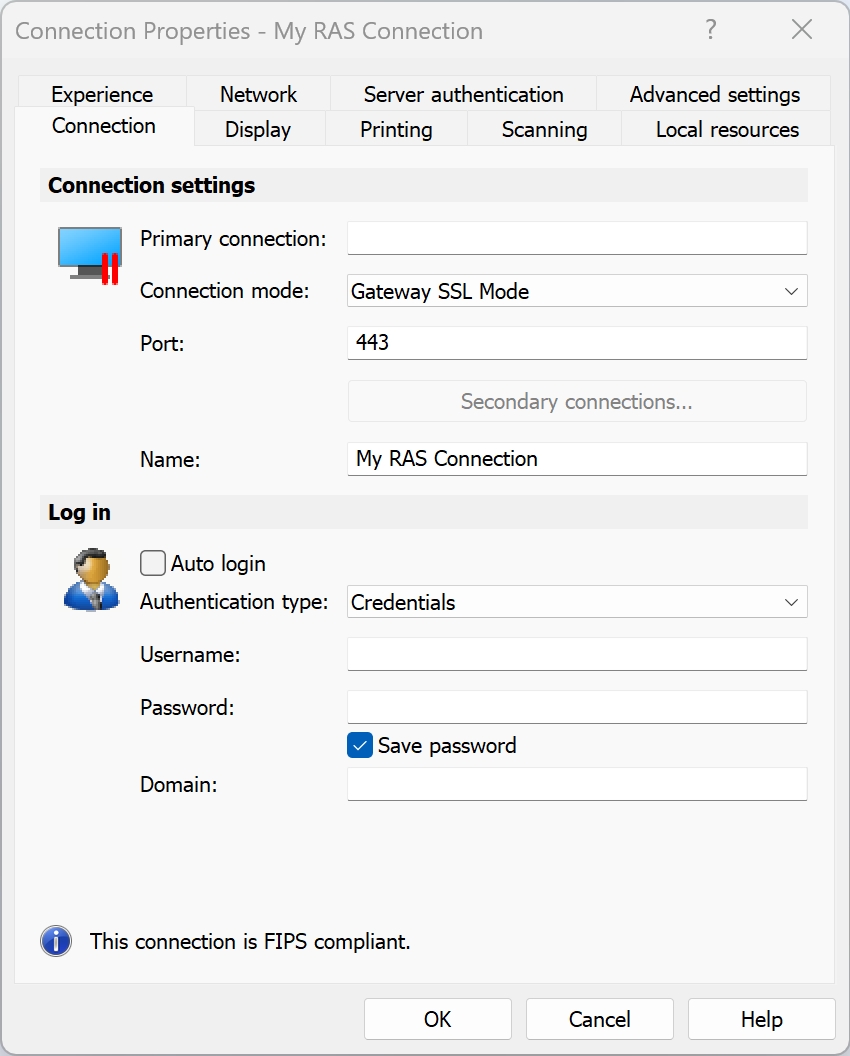Select the Port number field
The height and width of the screenshot is (1056, 850).
577,343
